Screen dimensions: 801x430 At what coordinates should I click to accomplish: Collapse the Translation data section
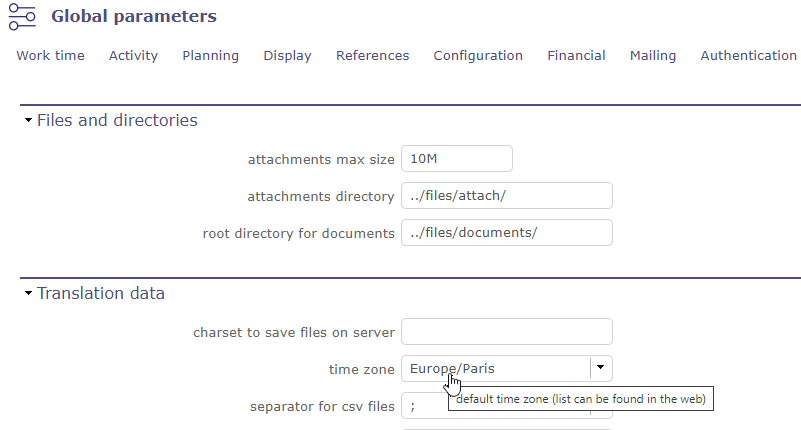(x=28, y=294)
